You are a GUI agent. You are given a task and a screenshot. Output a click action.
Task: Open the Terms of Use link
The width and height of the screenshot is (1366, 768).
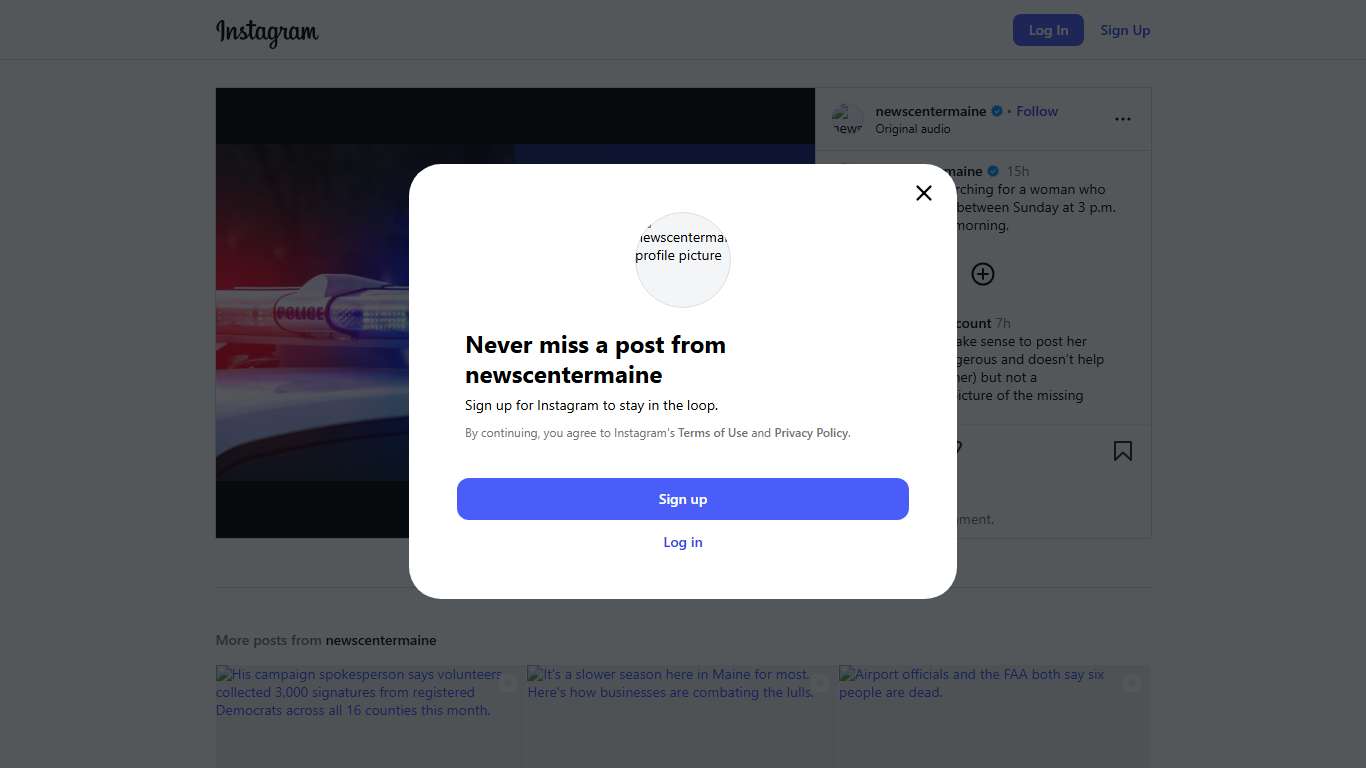pyautogui.click(x=713, y=433)
